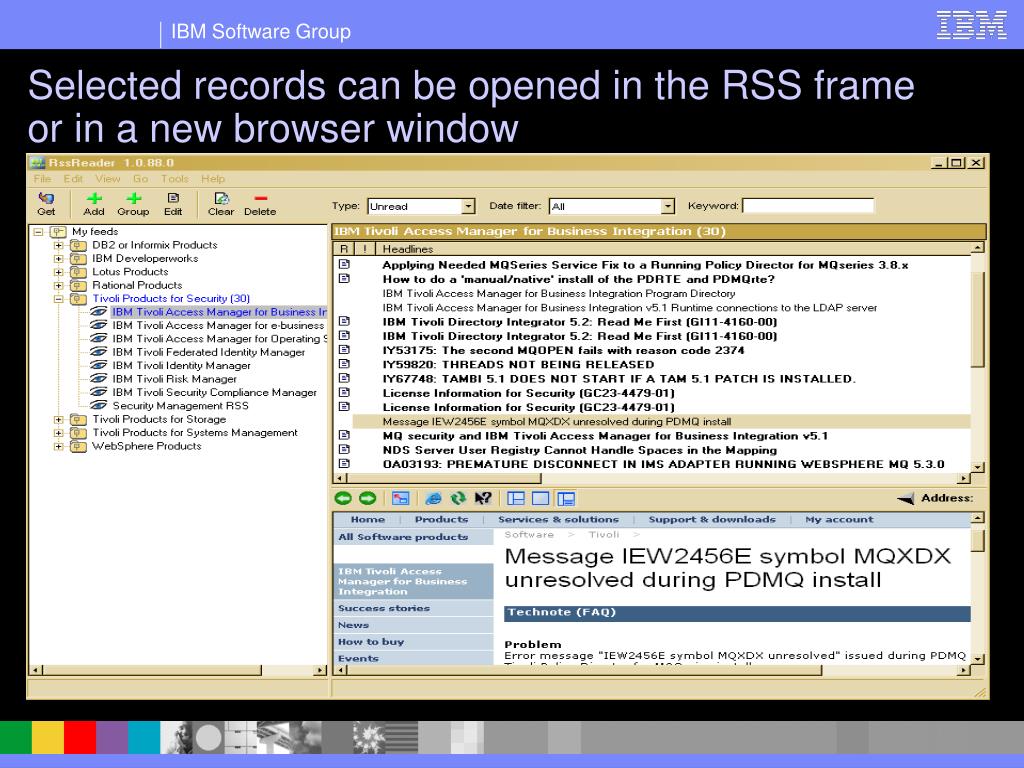Viewport: 1024px width, 768px height.
Task: Click the image page icon after Forward arrow
Action: [400, 498]
